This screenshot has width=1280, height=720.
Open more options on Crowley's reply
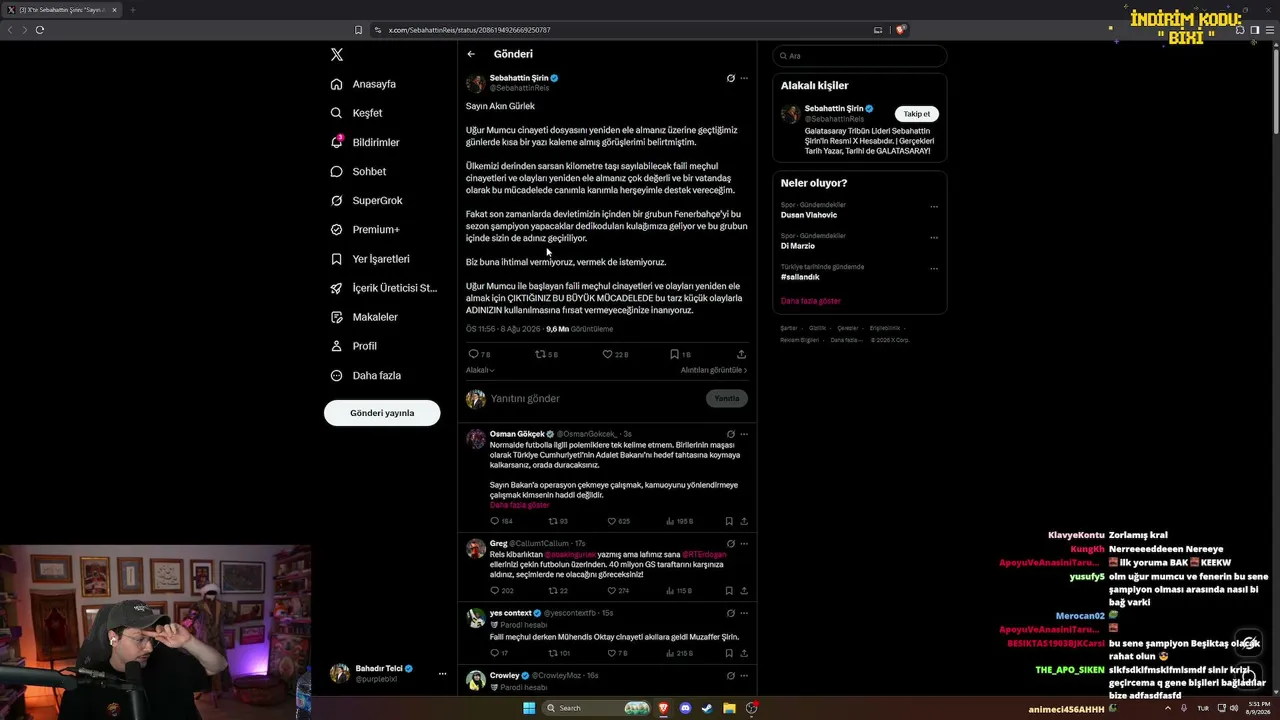coord(744,675)
